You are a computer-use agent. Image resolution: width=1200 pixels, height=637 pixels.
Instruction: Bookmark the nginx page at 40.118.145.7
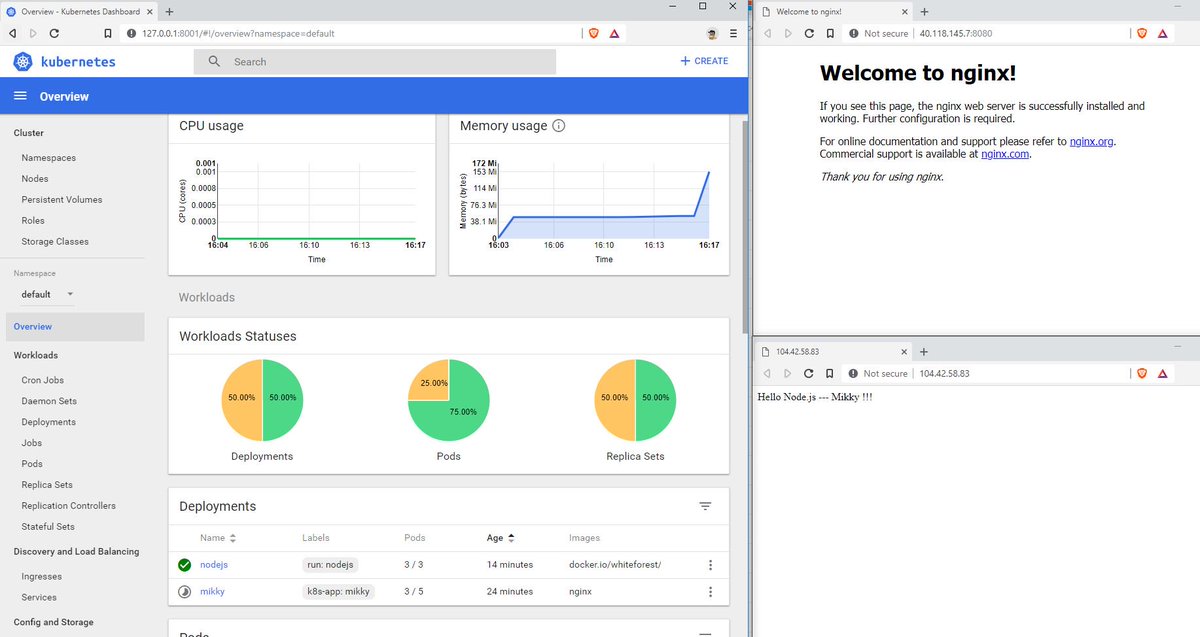point(830,33)
